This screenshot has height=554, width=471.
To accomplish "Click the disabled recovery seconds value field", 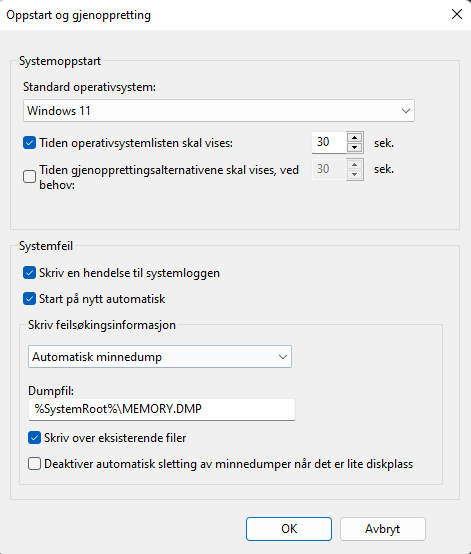I will click(x=329, y=169).
